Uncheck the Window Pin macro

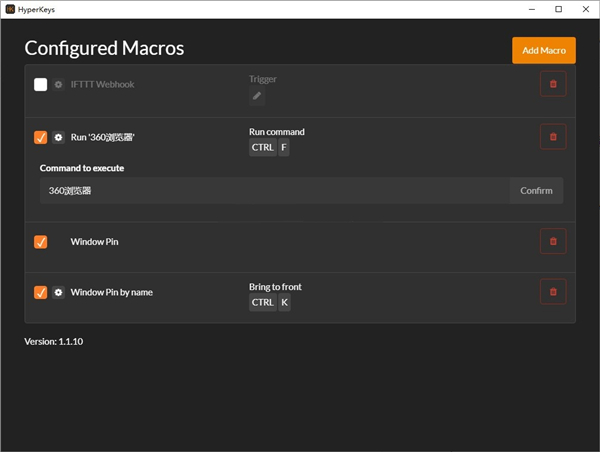(x=41, y=242)
